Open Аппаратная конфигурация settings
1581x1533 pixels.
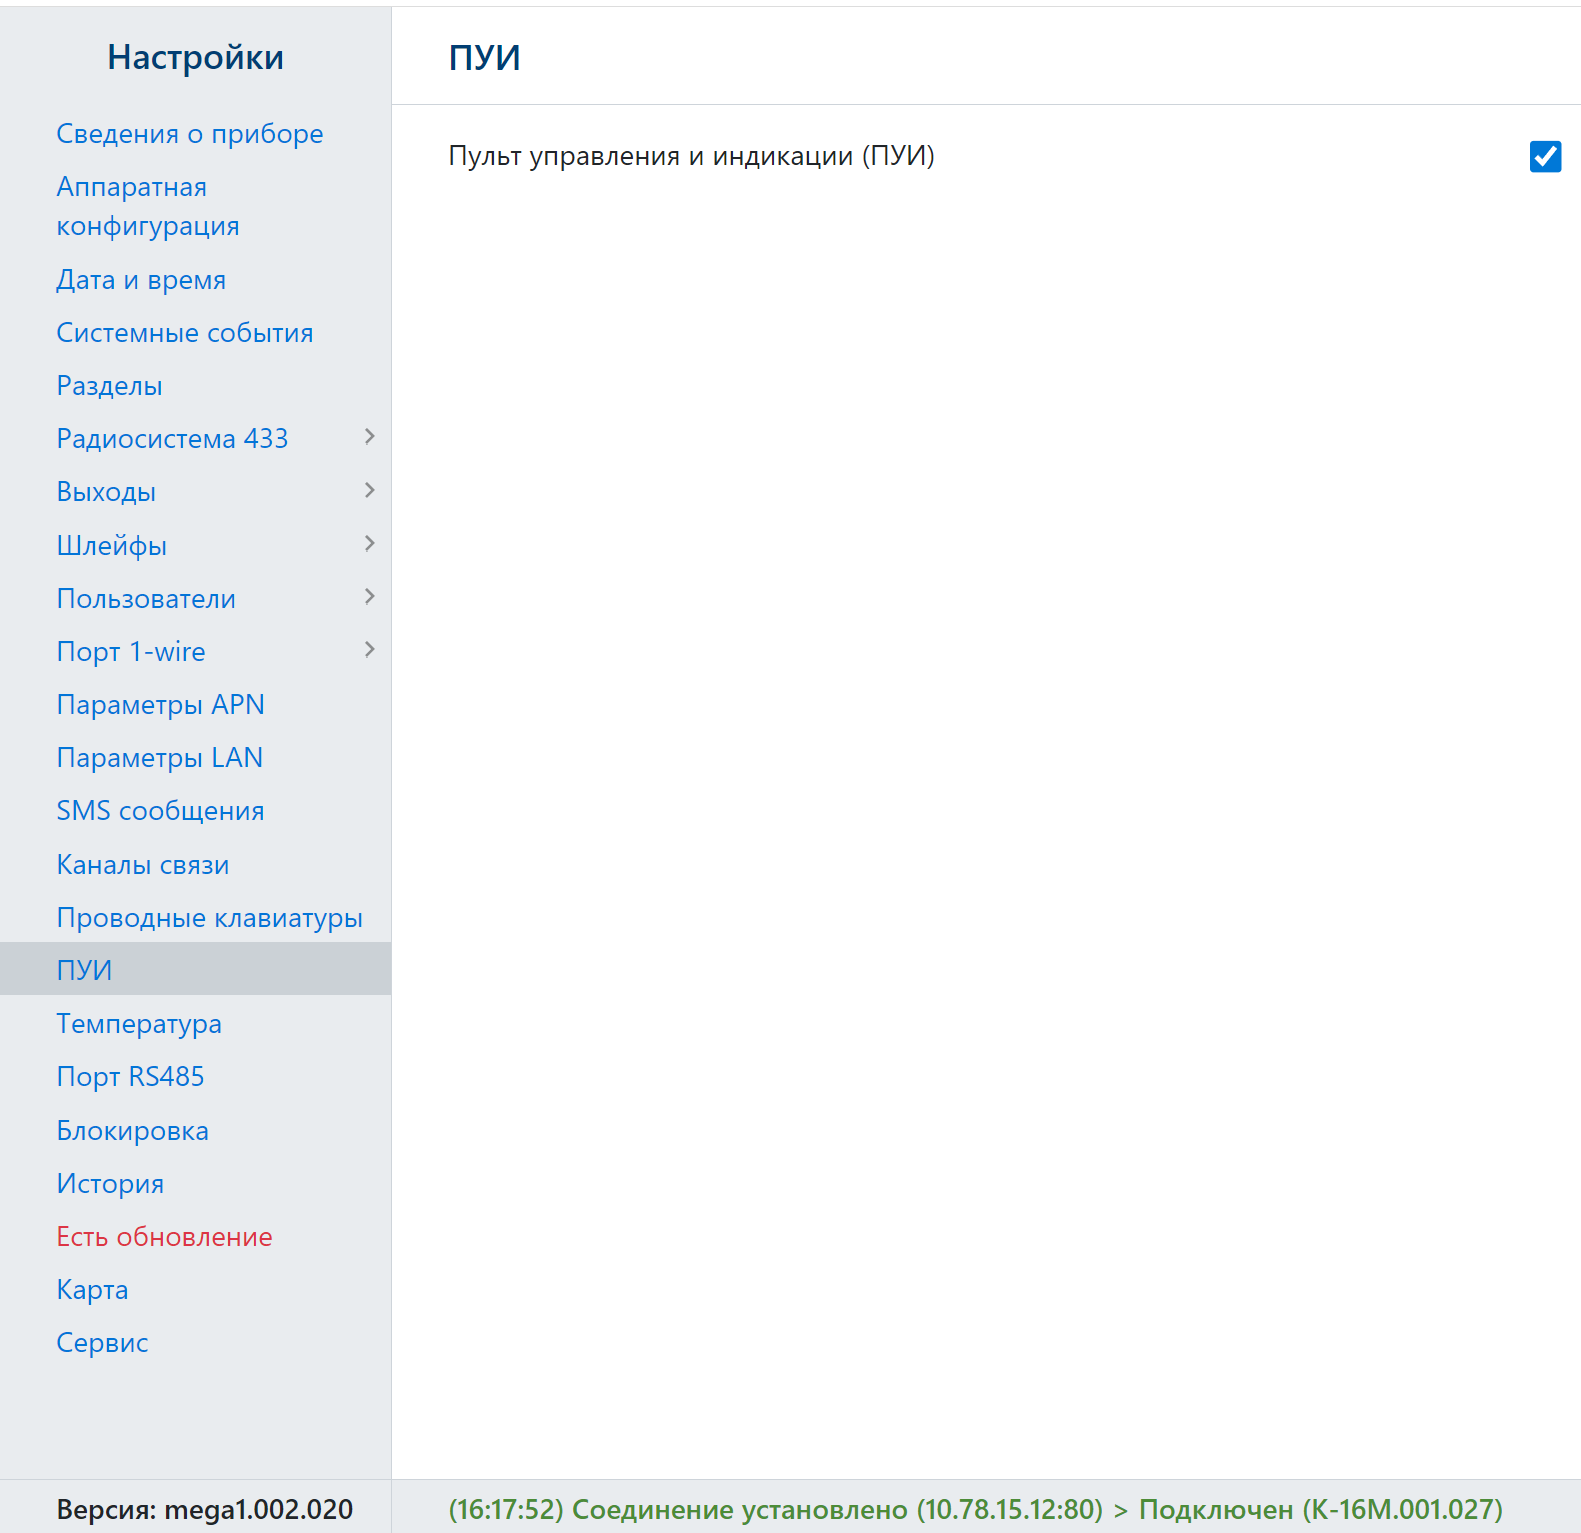(147, 206)
